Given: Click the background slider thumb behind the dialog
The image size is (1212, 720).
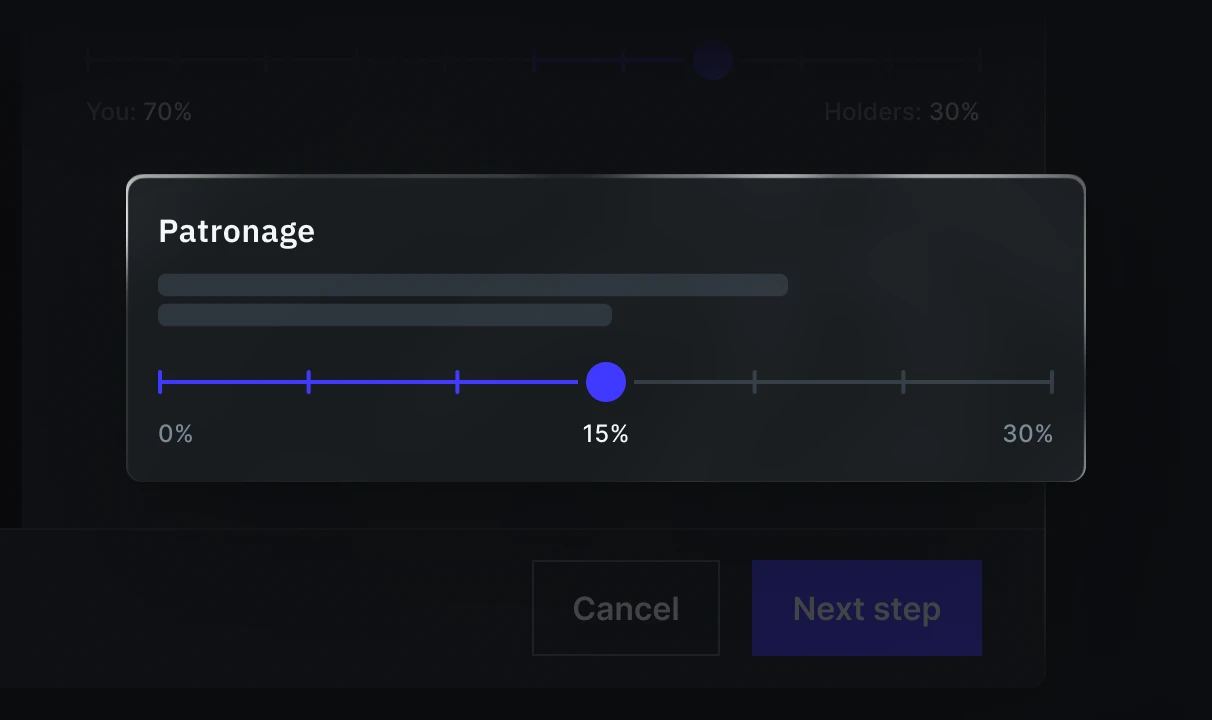Looking at the screenshot, I should click(x=712, y=62).
